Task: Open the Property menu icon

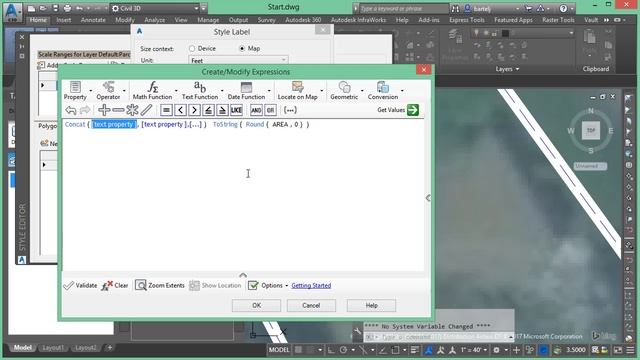Action: [75, 87]
